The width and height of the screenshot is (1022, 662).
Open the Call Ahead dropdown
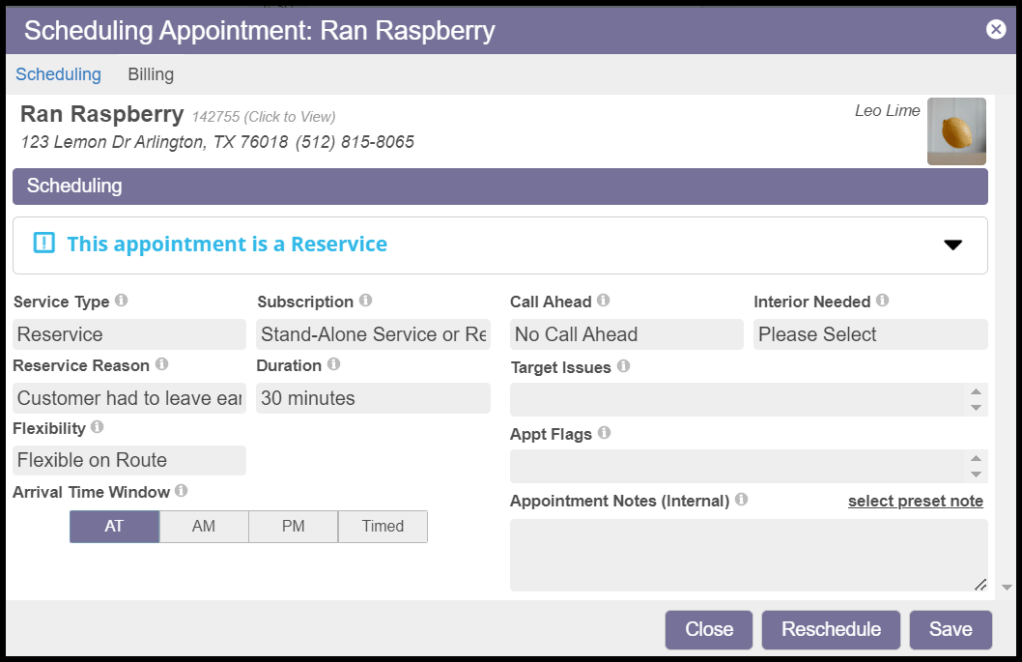coord(627,334)
